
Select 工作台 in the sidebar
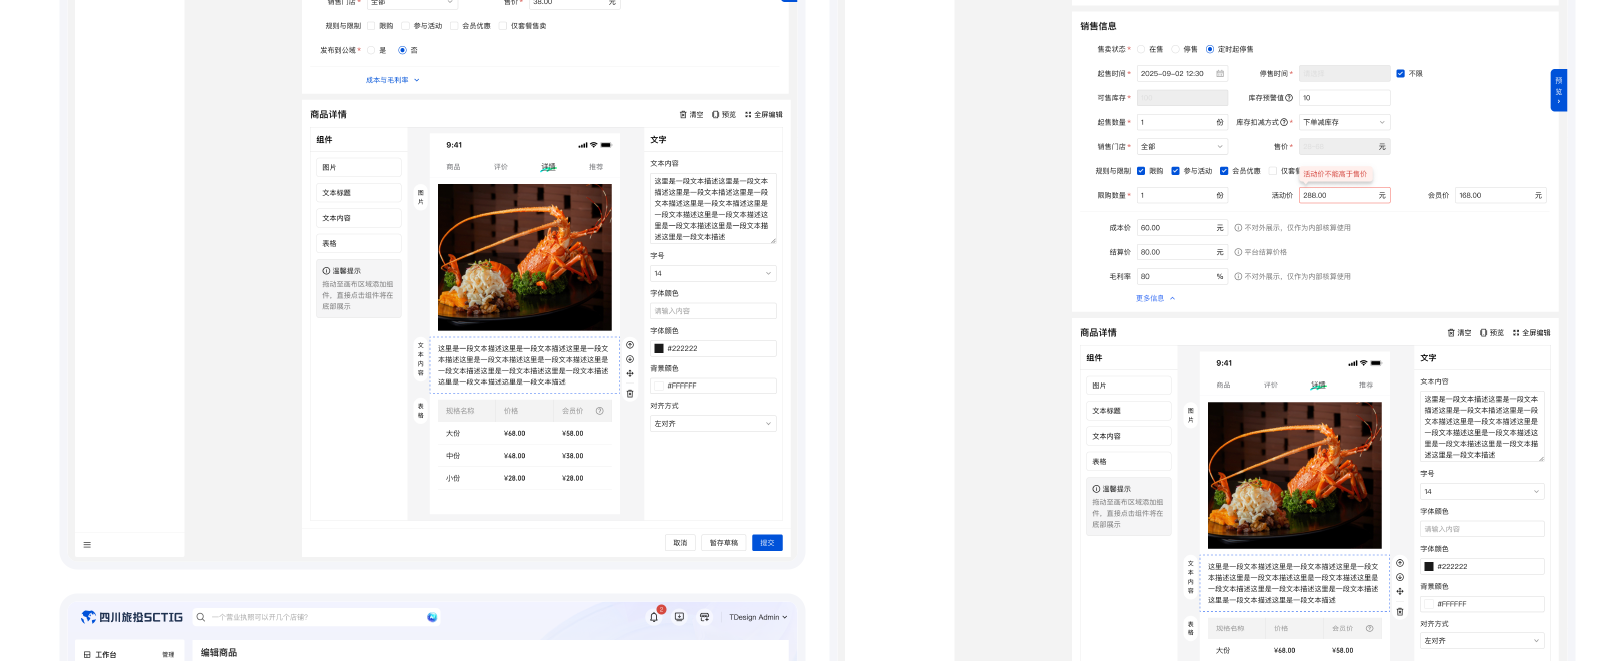coord(105,654)
